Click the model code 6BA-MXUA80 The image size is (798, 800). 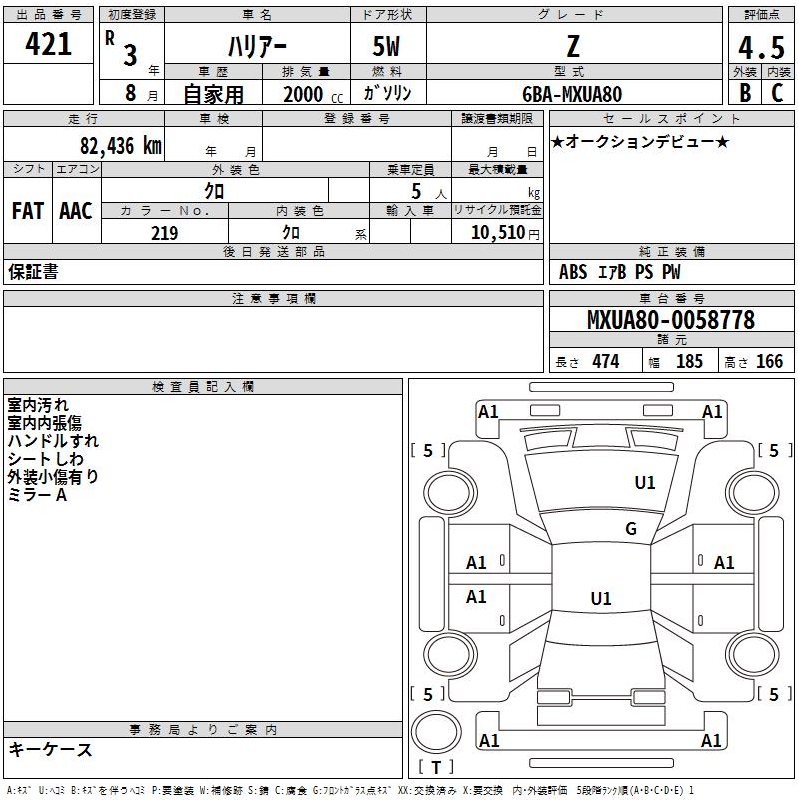click(x=572, y=94)
